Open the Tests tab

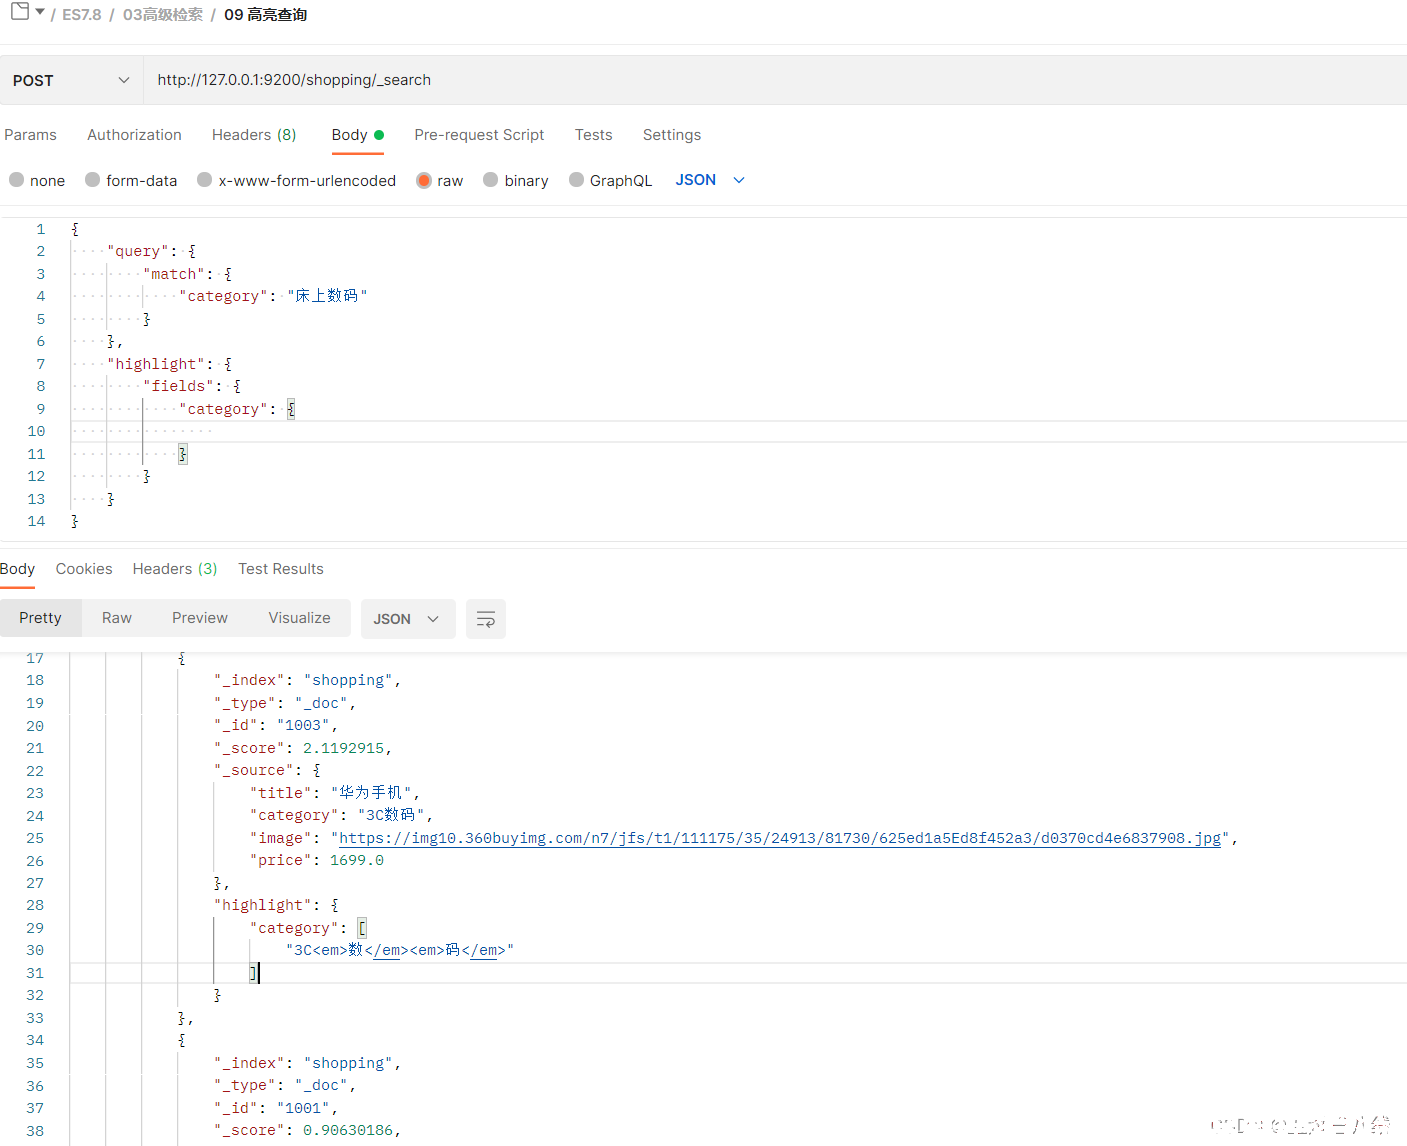click(593, 135)
